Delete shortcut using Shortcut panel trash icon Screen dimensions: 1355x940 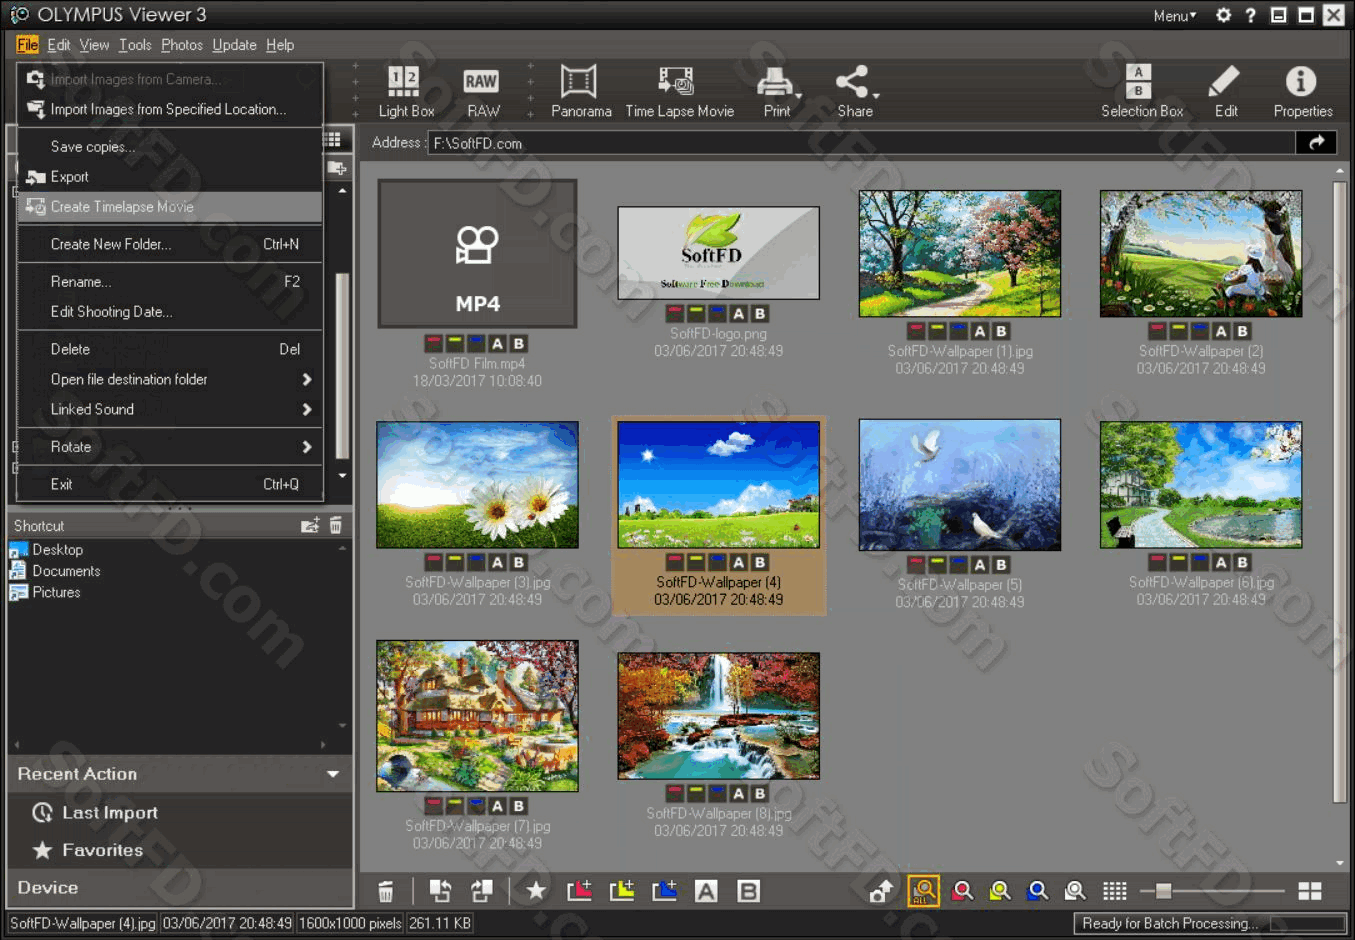click(336, 525)
